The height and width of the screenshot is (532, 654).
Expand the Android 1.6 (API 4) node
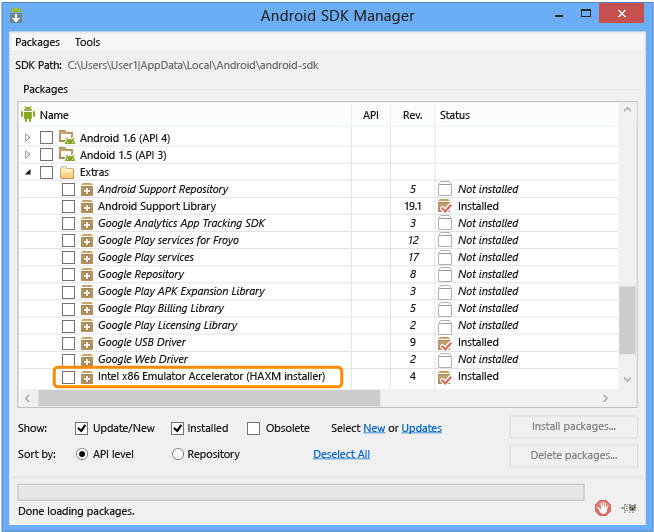click(x=28, y=137)
